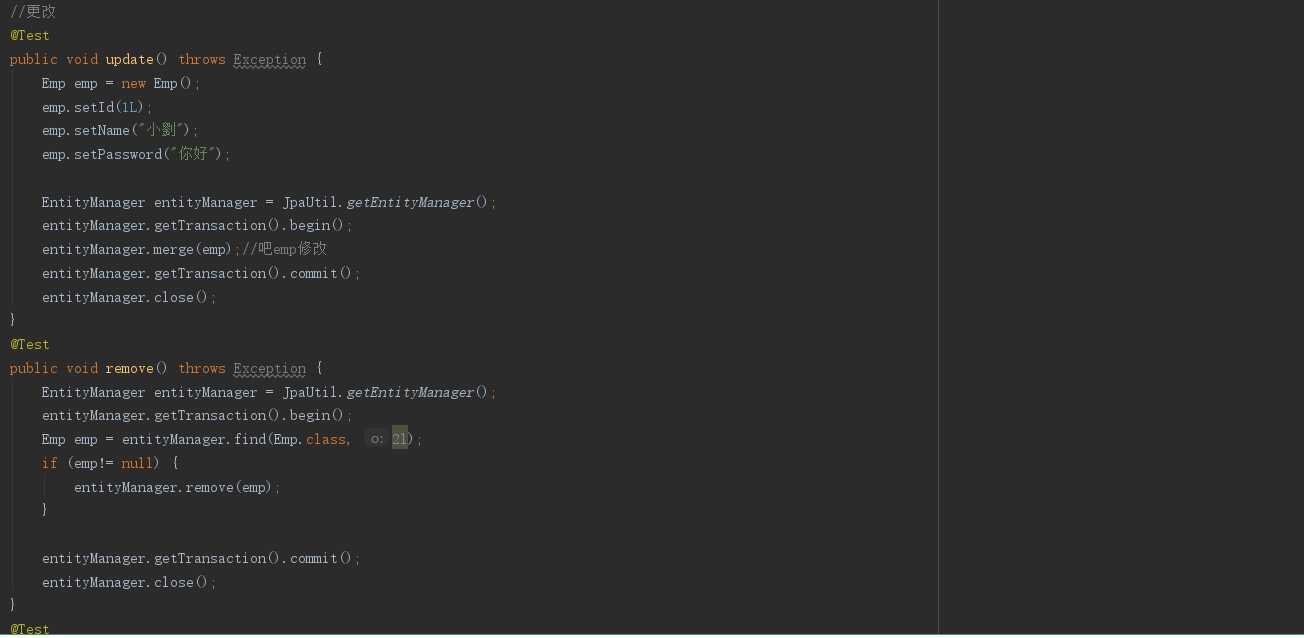This screenshot has width=1304, height=638.
Task: Click the Emp.class argument
Action: point(310,440)
